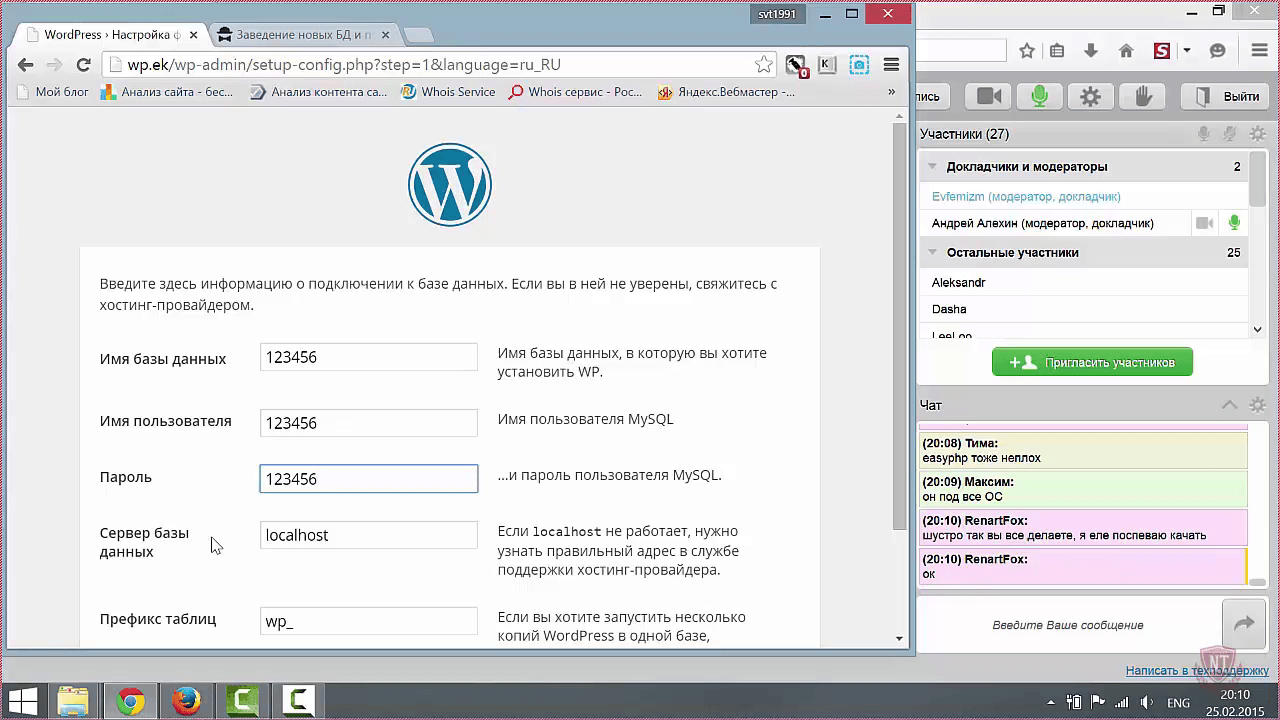Bookmark this page with the Chrome star
Viewport: 1280px width, 720px height.
[764, 65]
